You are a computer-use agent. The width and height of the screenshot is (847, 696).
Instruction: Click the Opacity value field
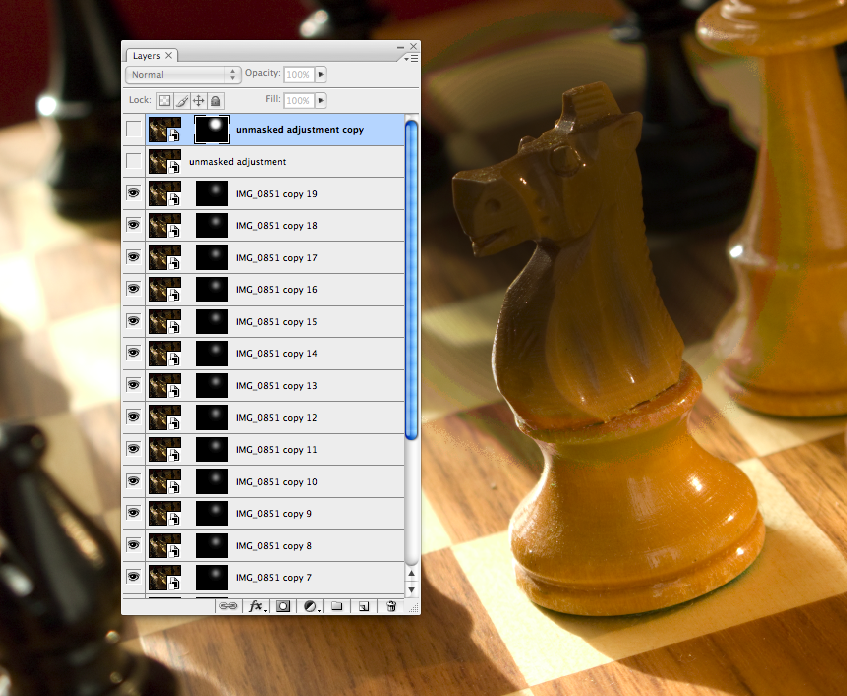299,75
